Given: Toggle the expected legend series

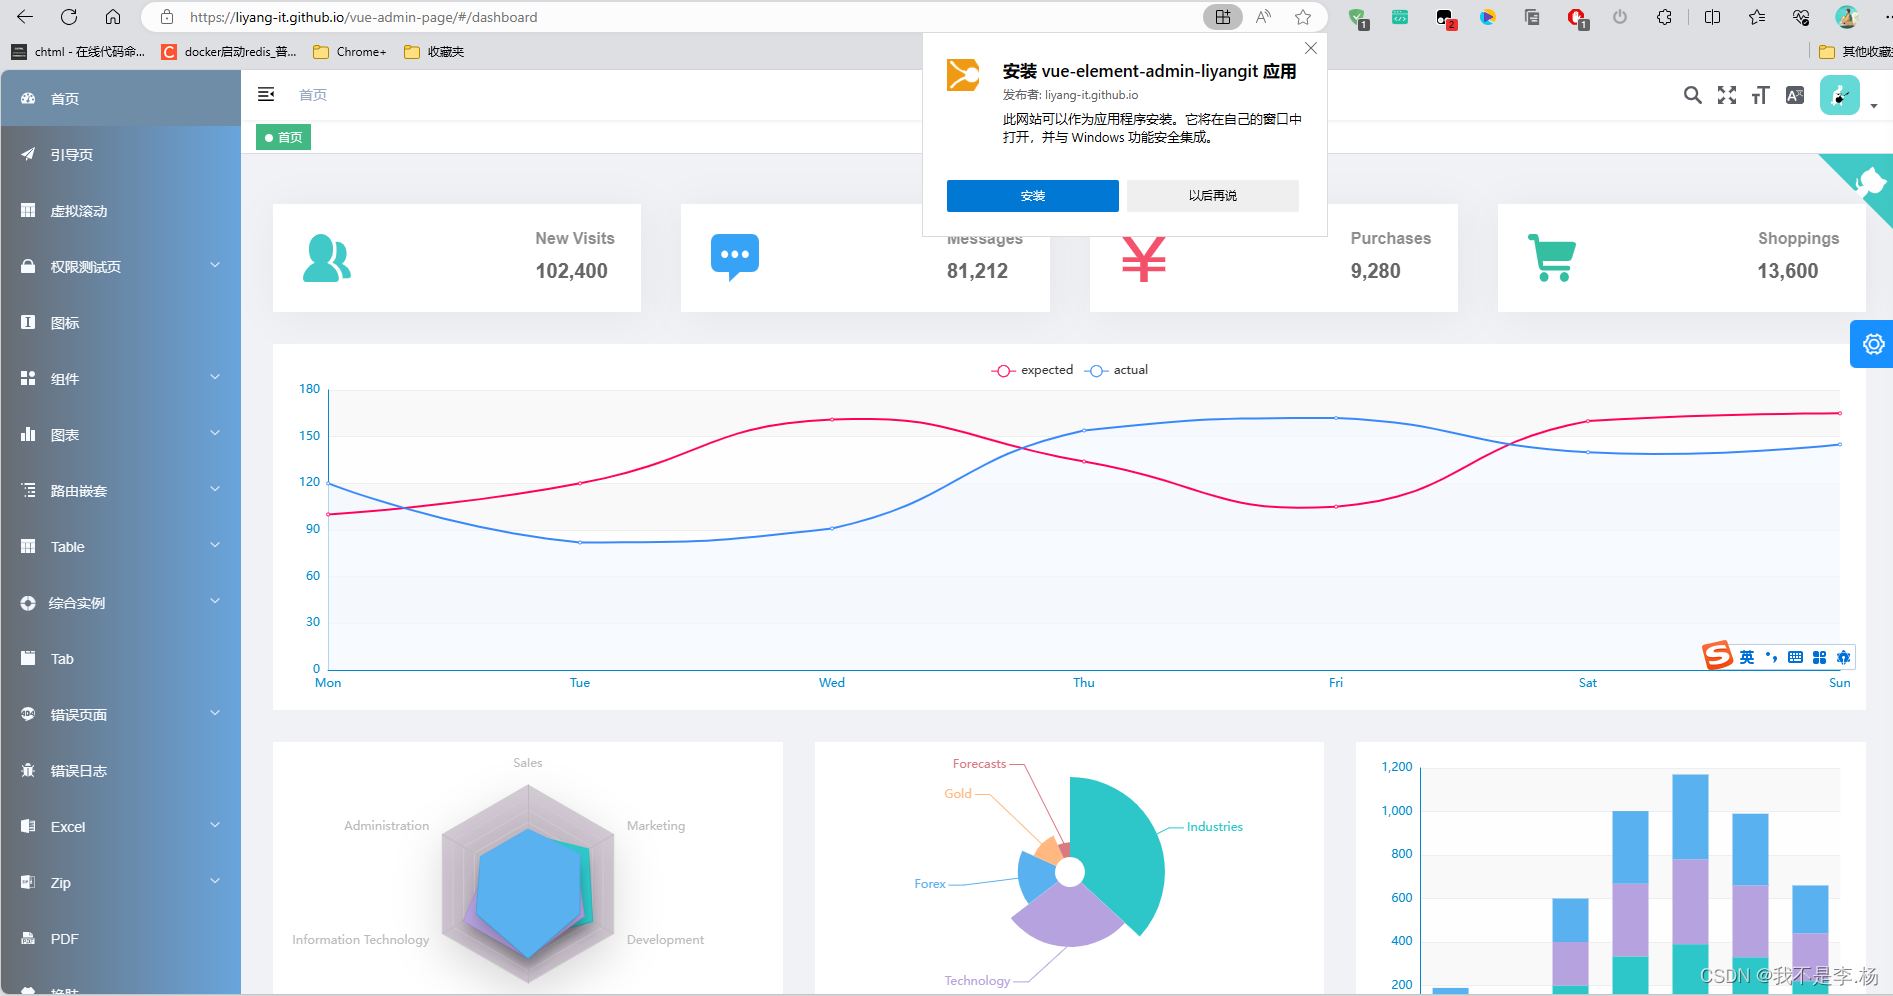Looking at the screenshot, I should 1032,370.
